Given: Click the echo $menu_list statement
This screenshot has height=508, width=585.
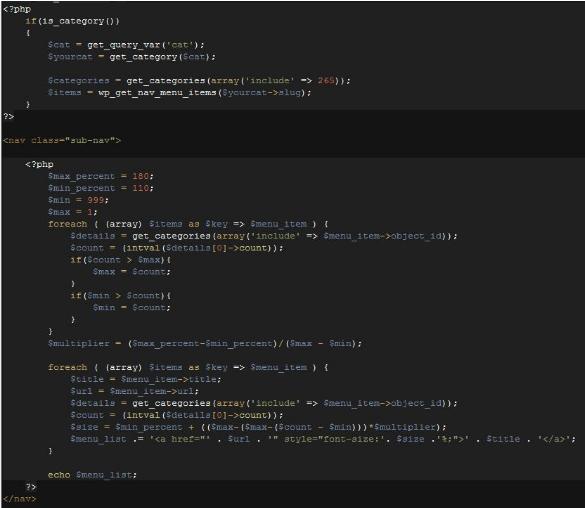Looking at the screenshot, I should 92,475.
